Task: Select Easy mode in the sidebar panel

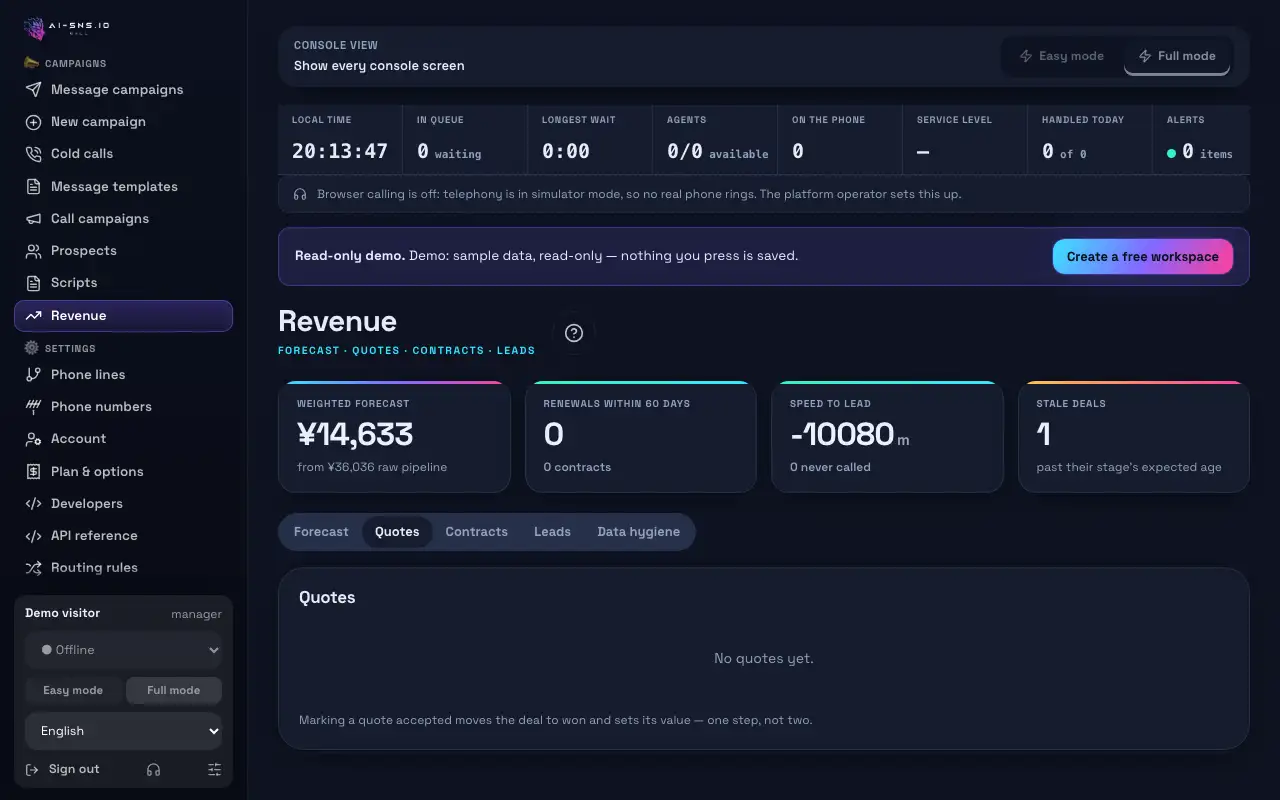Action: pyautogui.click(x=73, y=690)
